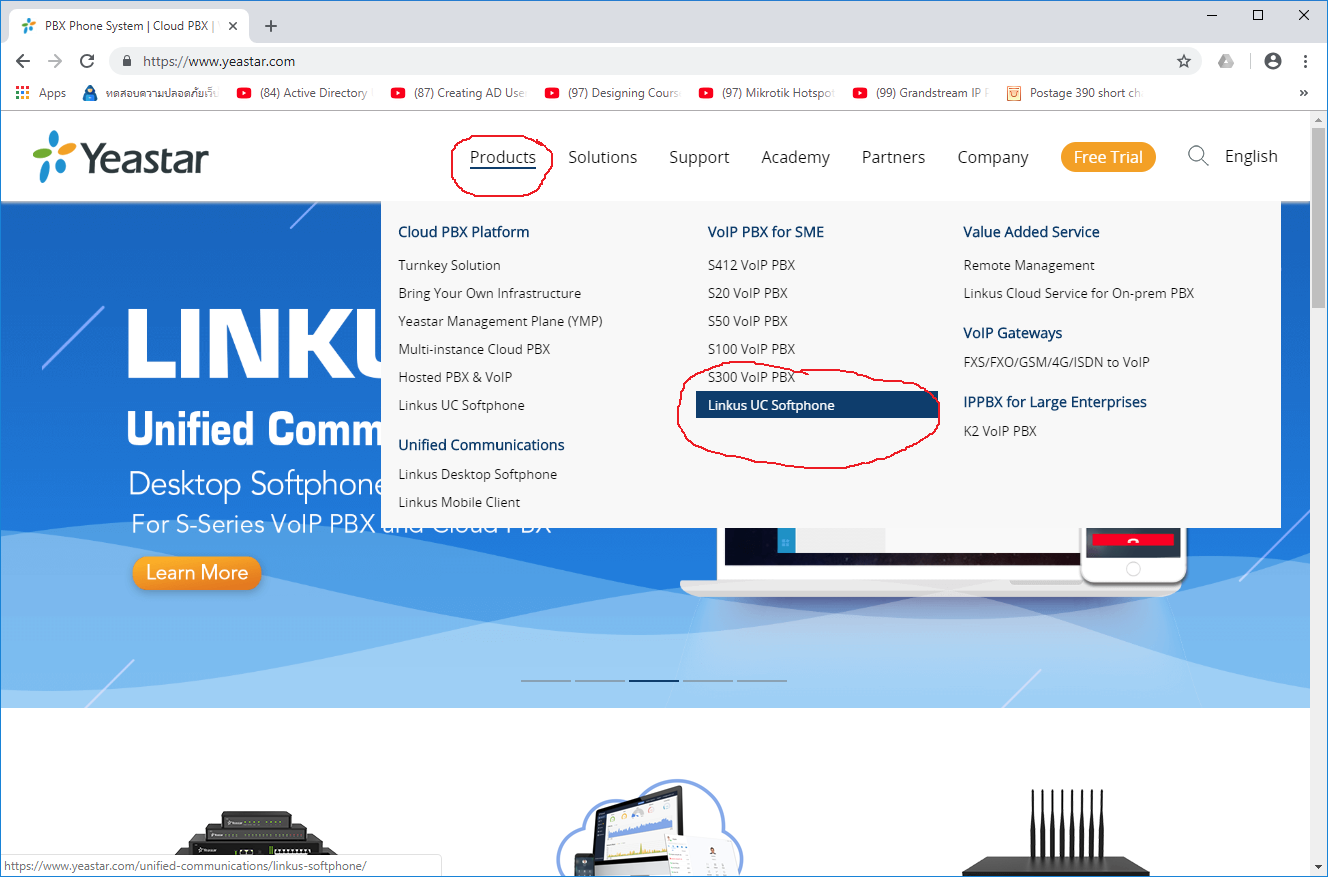
Task: Open Bring Your Own Infrastructure
Action: coord(490,293)
